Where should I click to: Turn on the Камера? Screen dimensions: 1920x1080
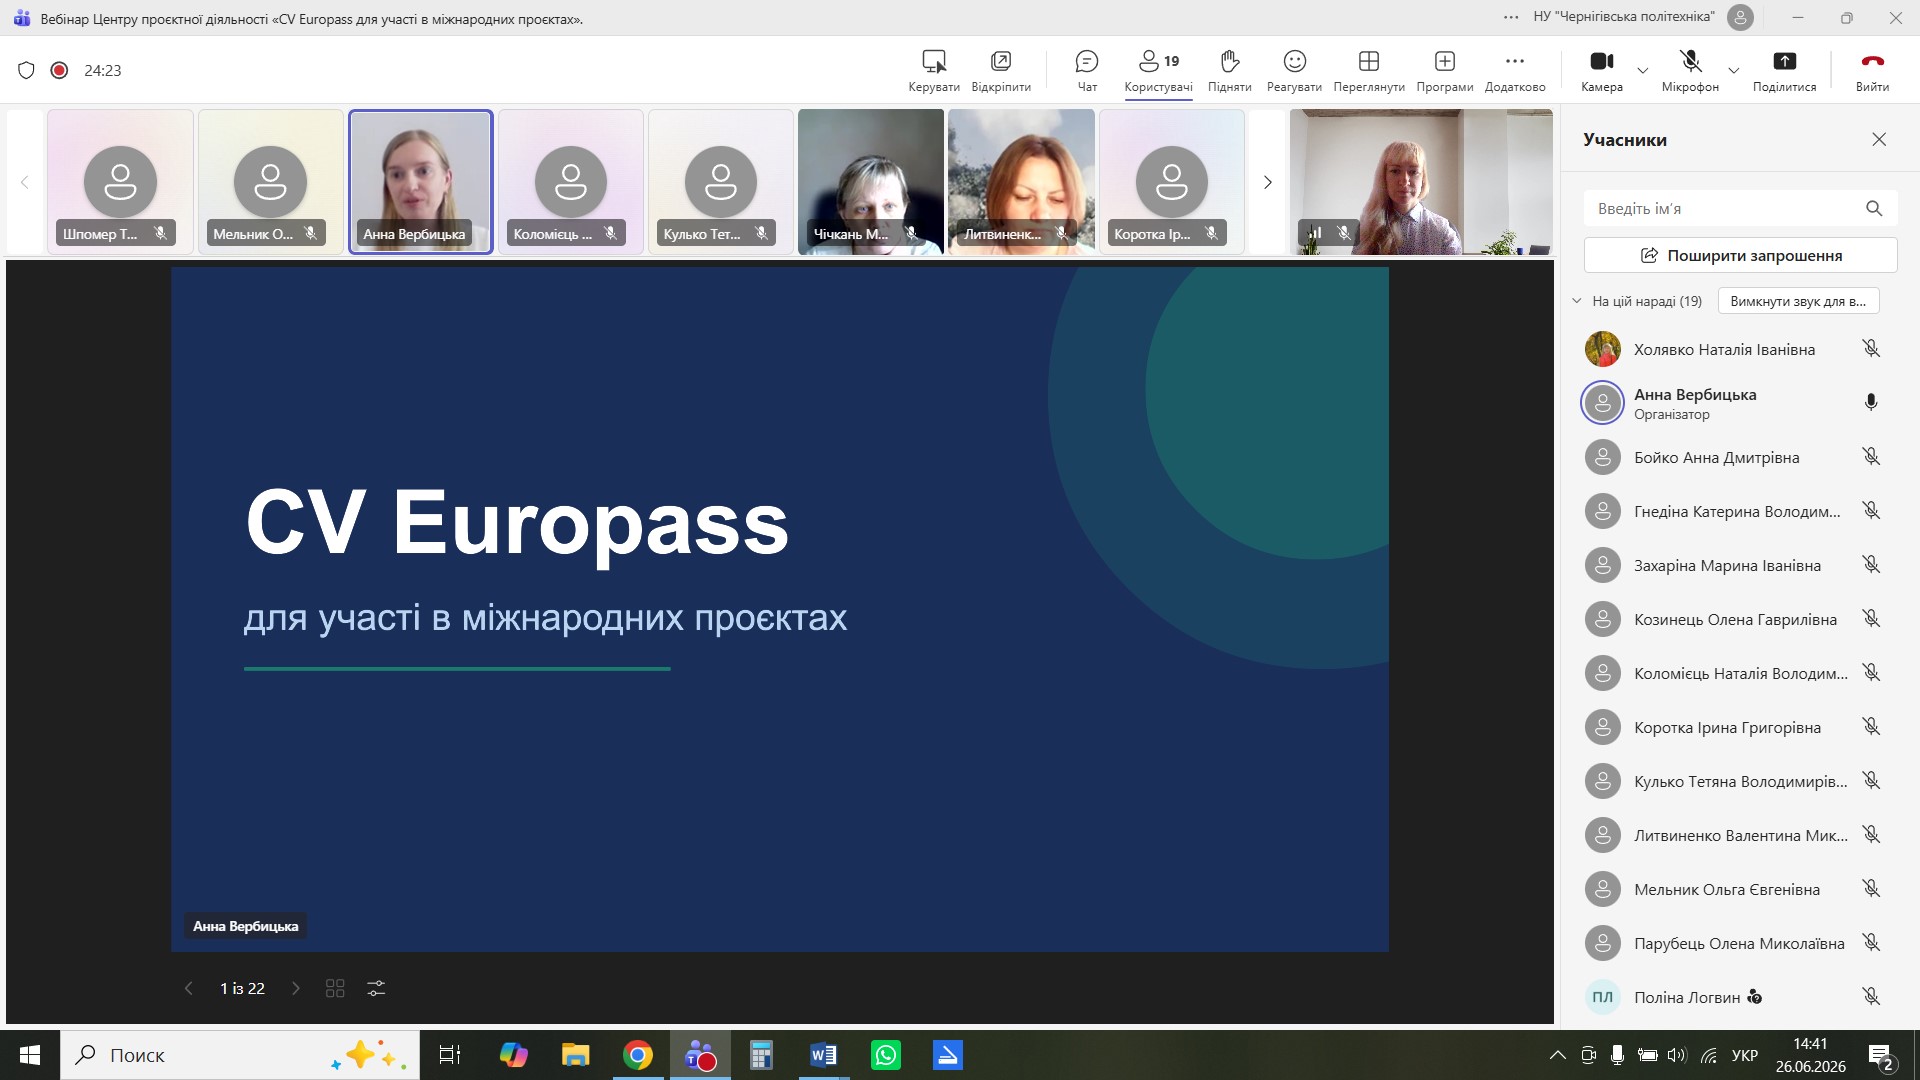click(x=1602, y=71)
